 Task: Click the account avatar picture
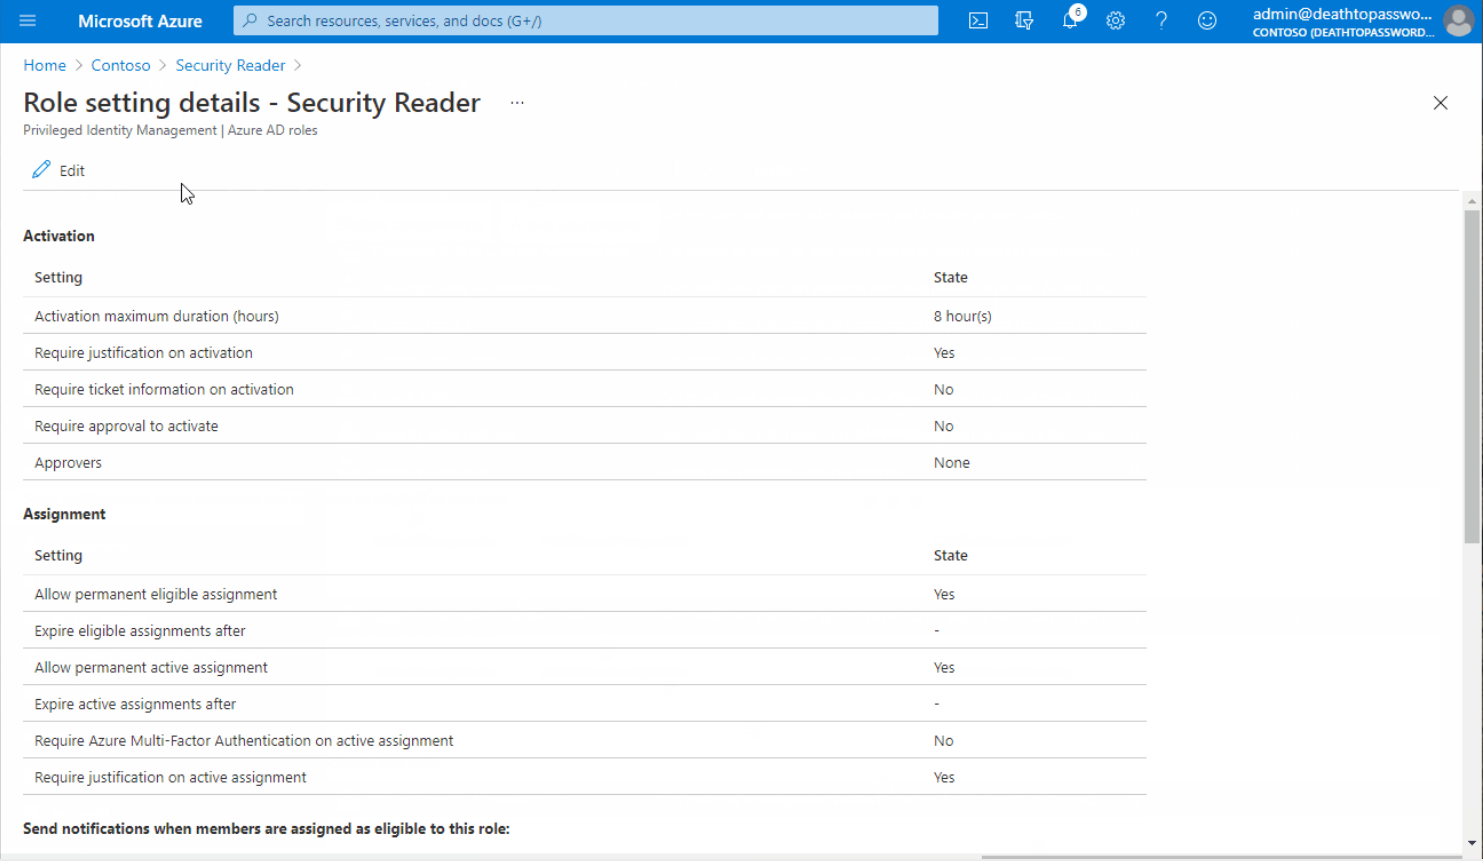click(x=1458, y=21)
